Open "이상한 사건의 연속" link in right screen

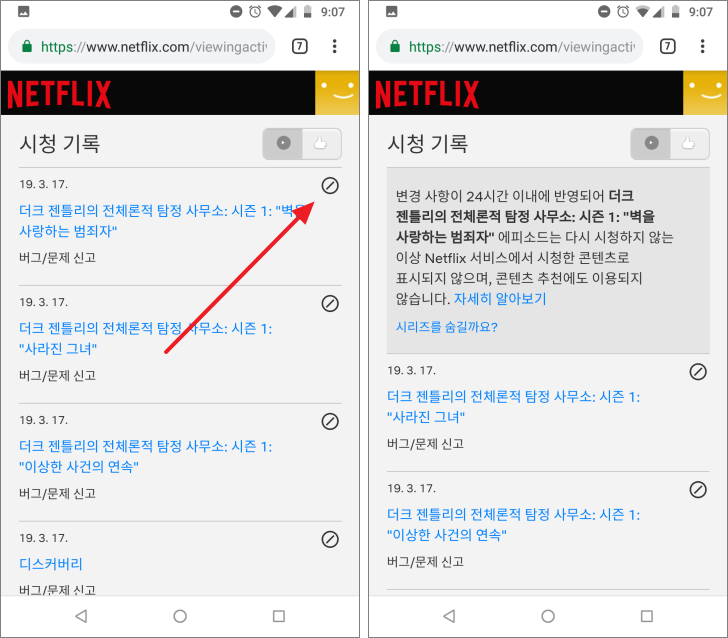pos(514,525)
